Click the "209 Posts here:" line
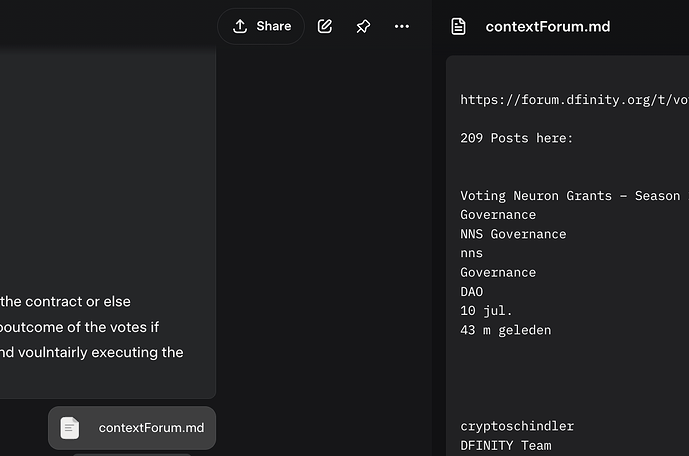This screenshot has height=456, width=689. pos(517,138)
